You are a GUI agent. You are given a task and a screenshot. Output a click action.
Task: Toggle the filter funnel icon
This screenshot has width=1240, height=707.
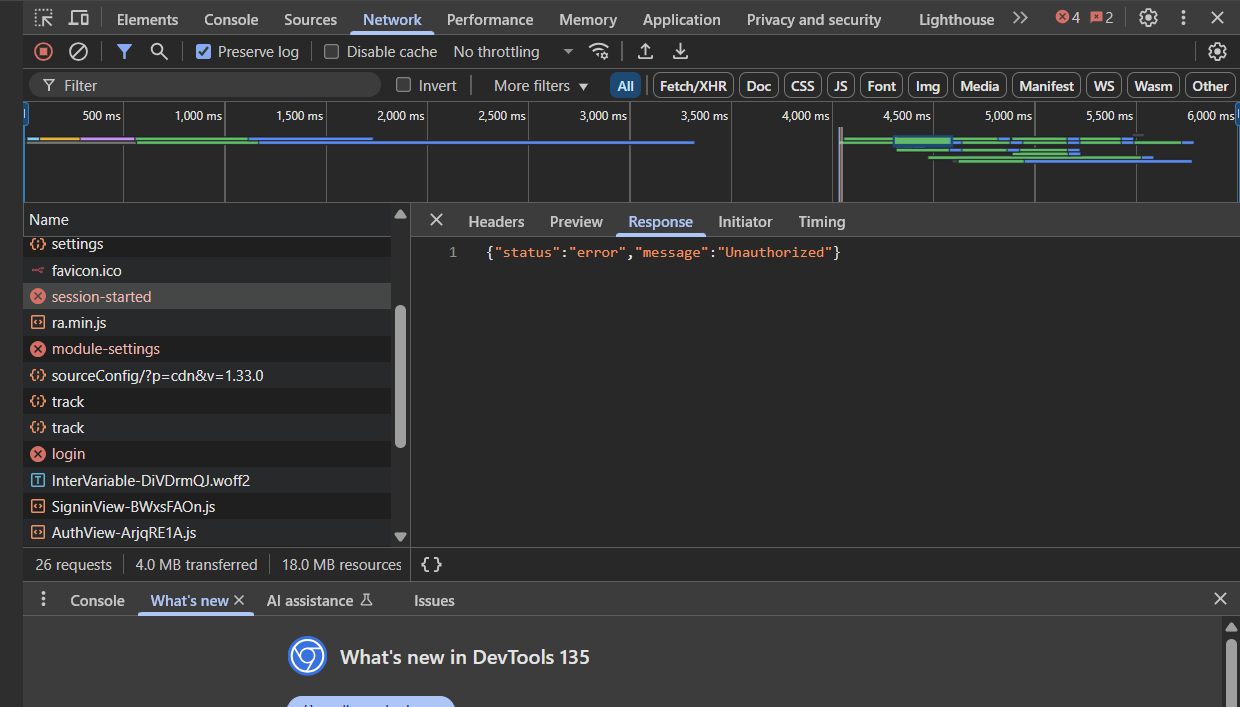pyautogui.click(x=124, y=52)
